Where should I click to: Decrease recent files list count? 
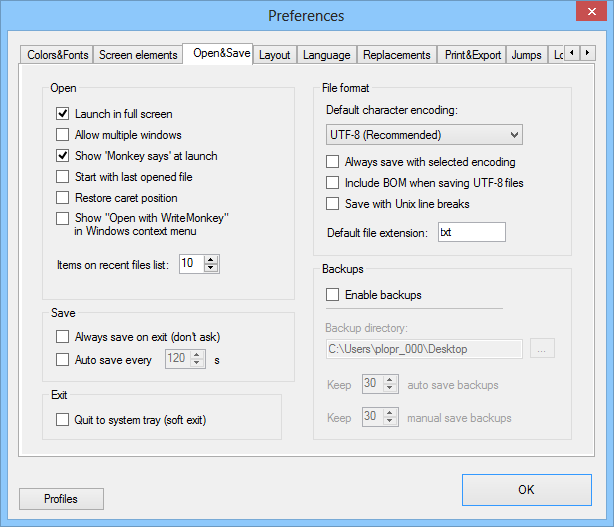click(210, 269)
